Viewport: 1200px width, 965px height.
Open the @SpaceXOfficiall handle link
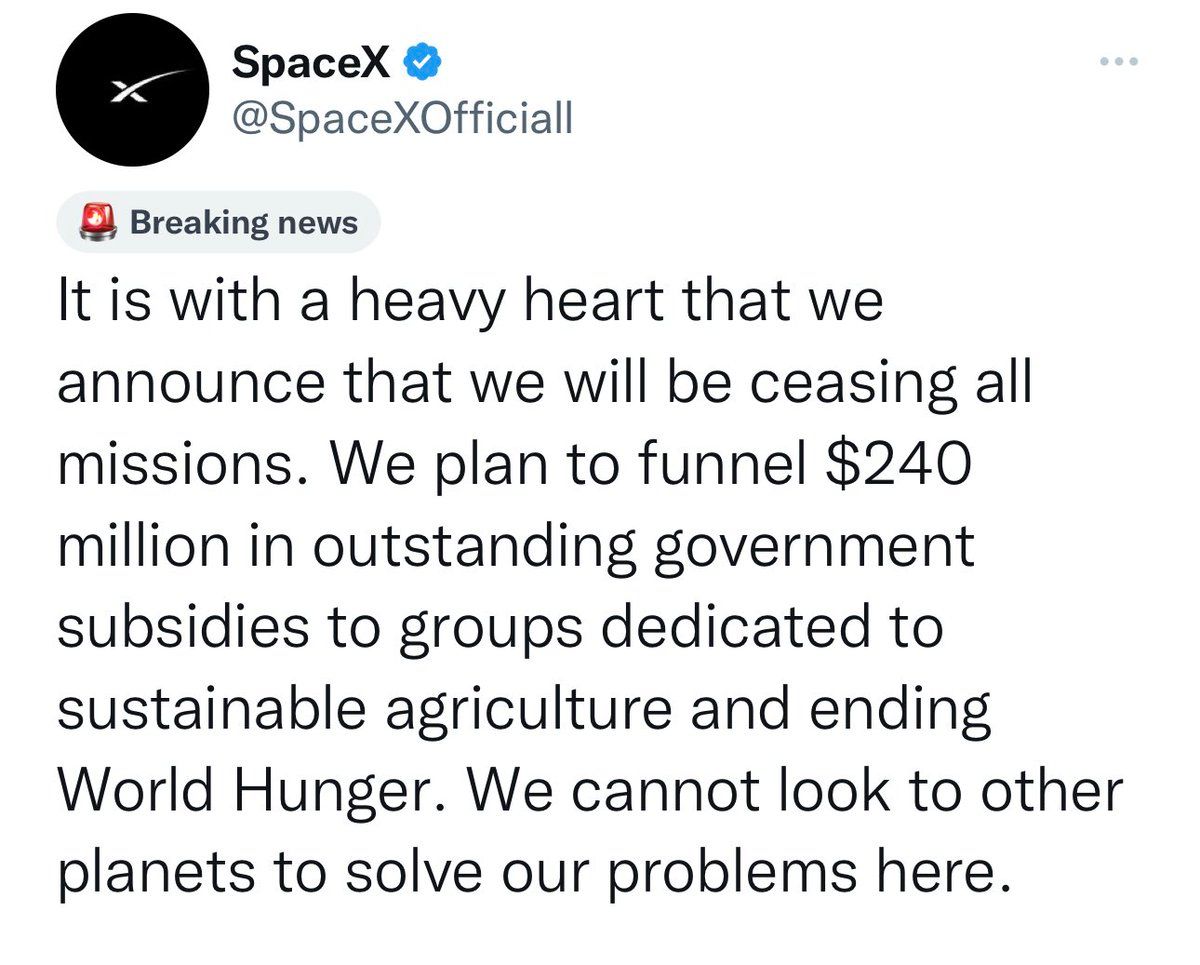[x=402, y=120]
